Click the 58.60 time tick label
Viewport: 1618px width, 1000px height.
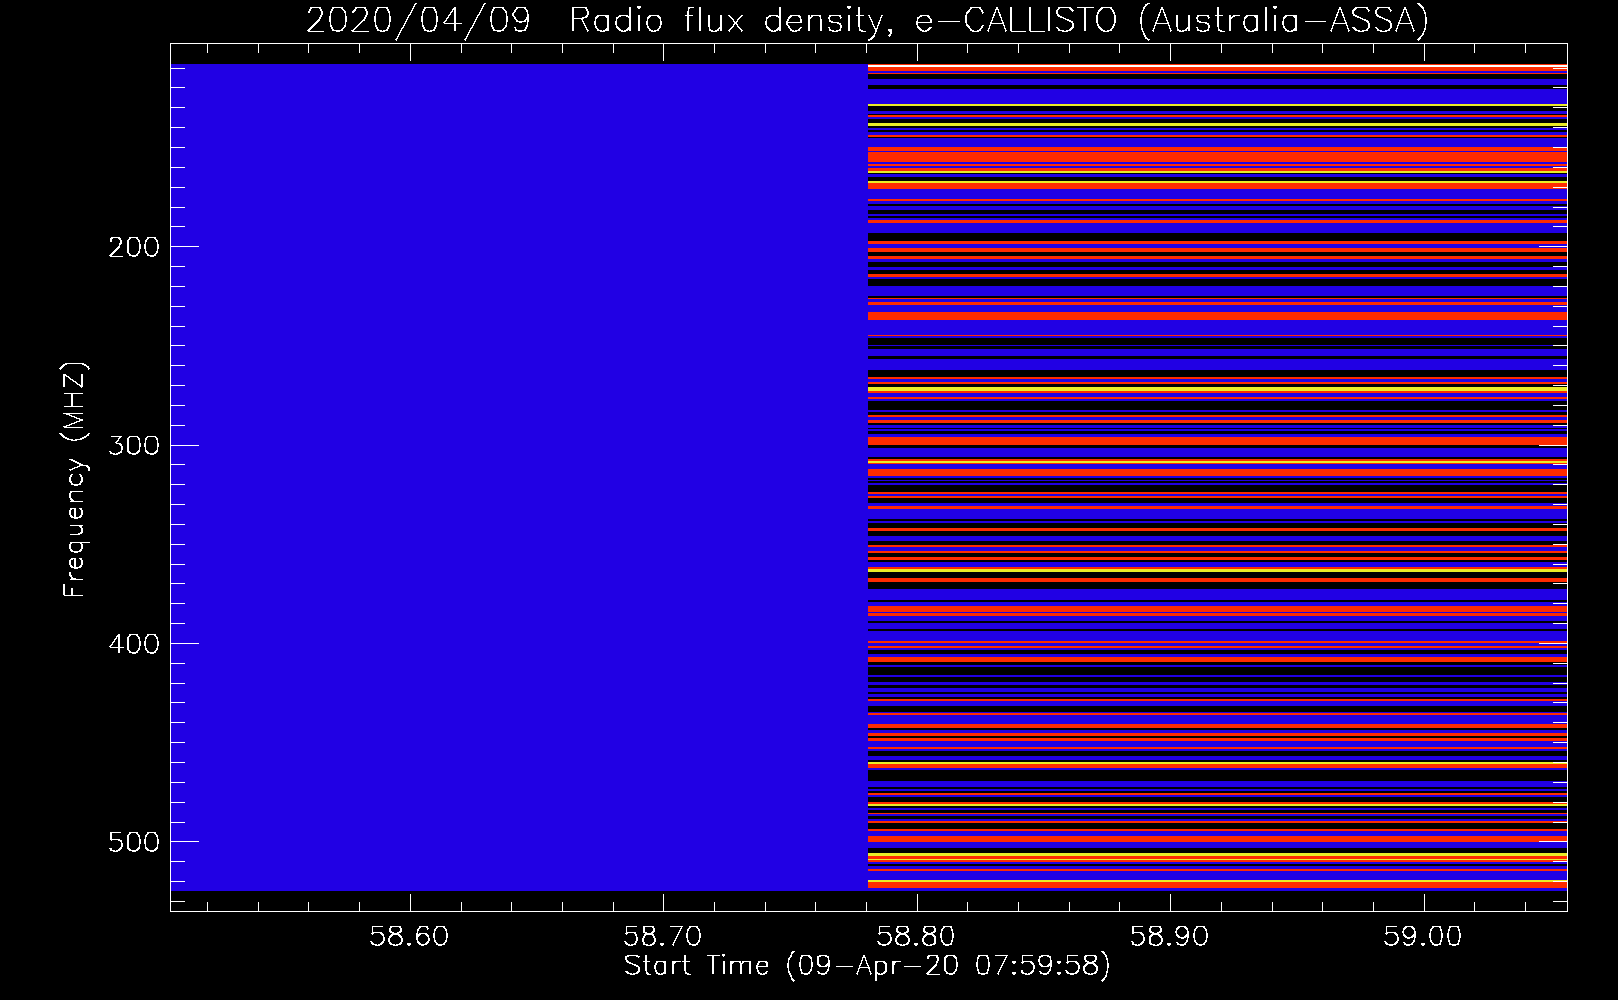click(409, 937)
